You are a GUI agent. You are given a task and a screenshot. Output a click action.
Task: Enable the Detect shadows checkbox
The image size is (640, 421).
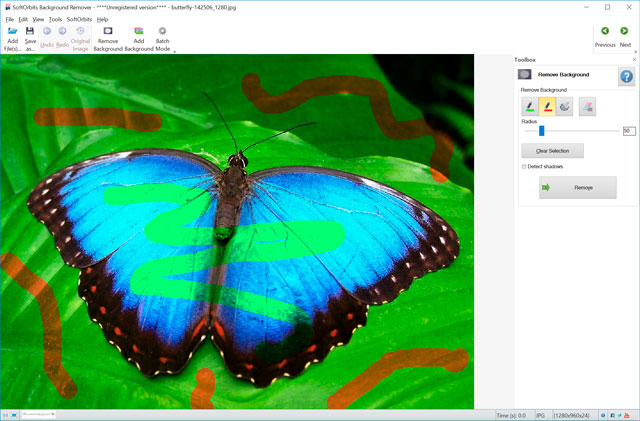coord(525,166)
